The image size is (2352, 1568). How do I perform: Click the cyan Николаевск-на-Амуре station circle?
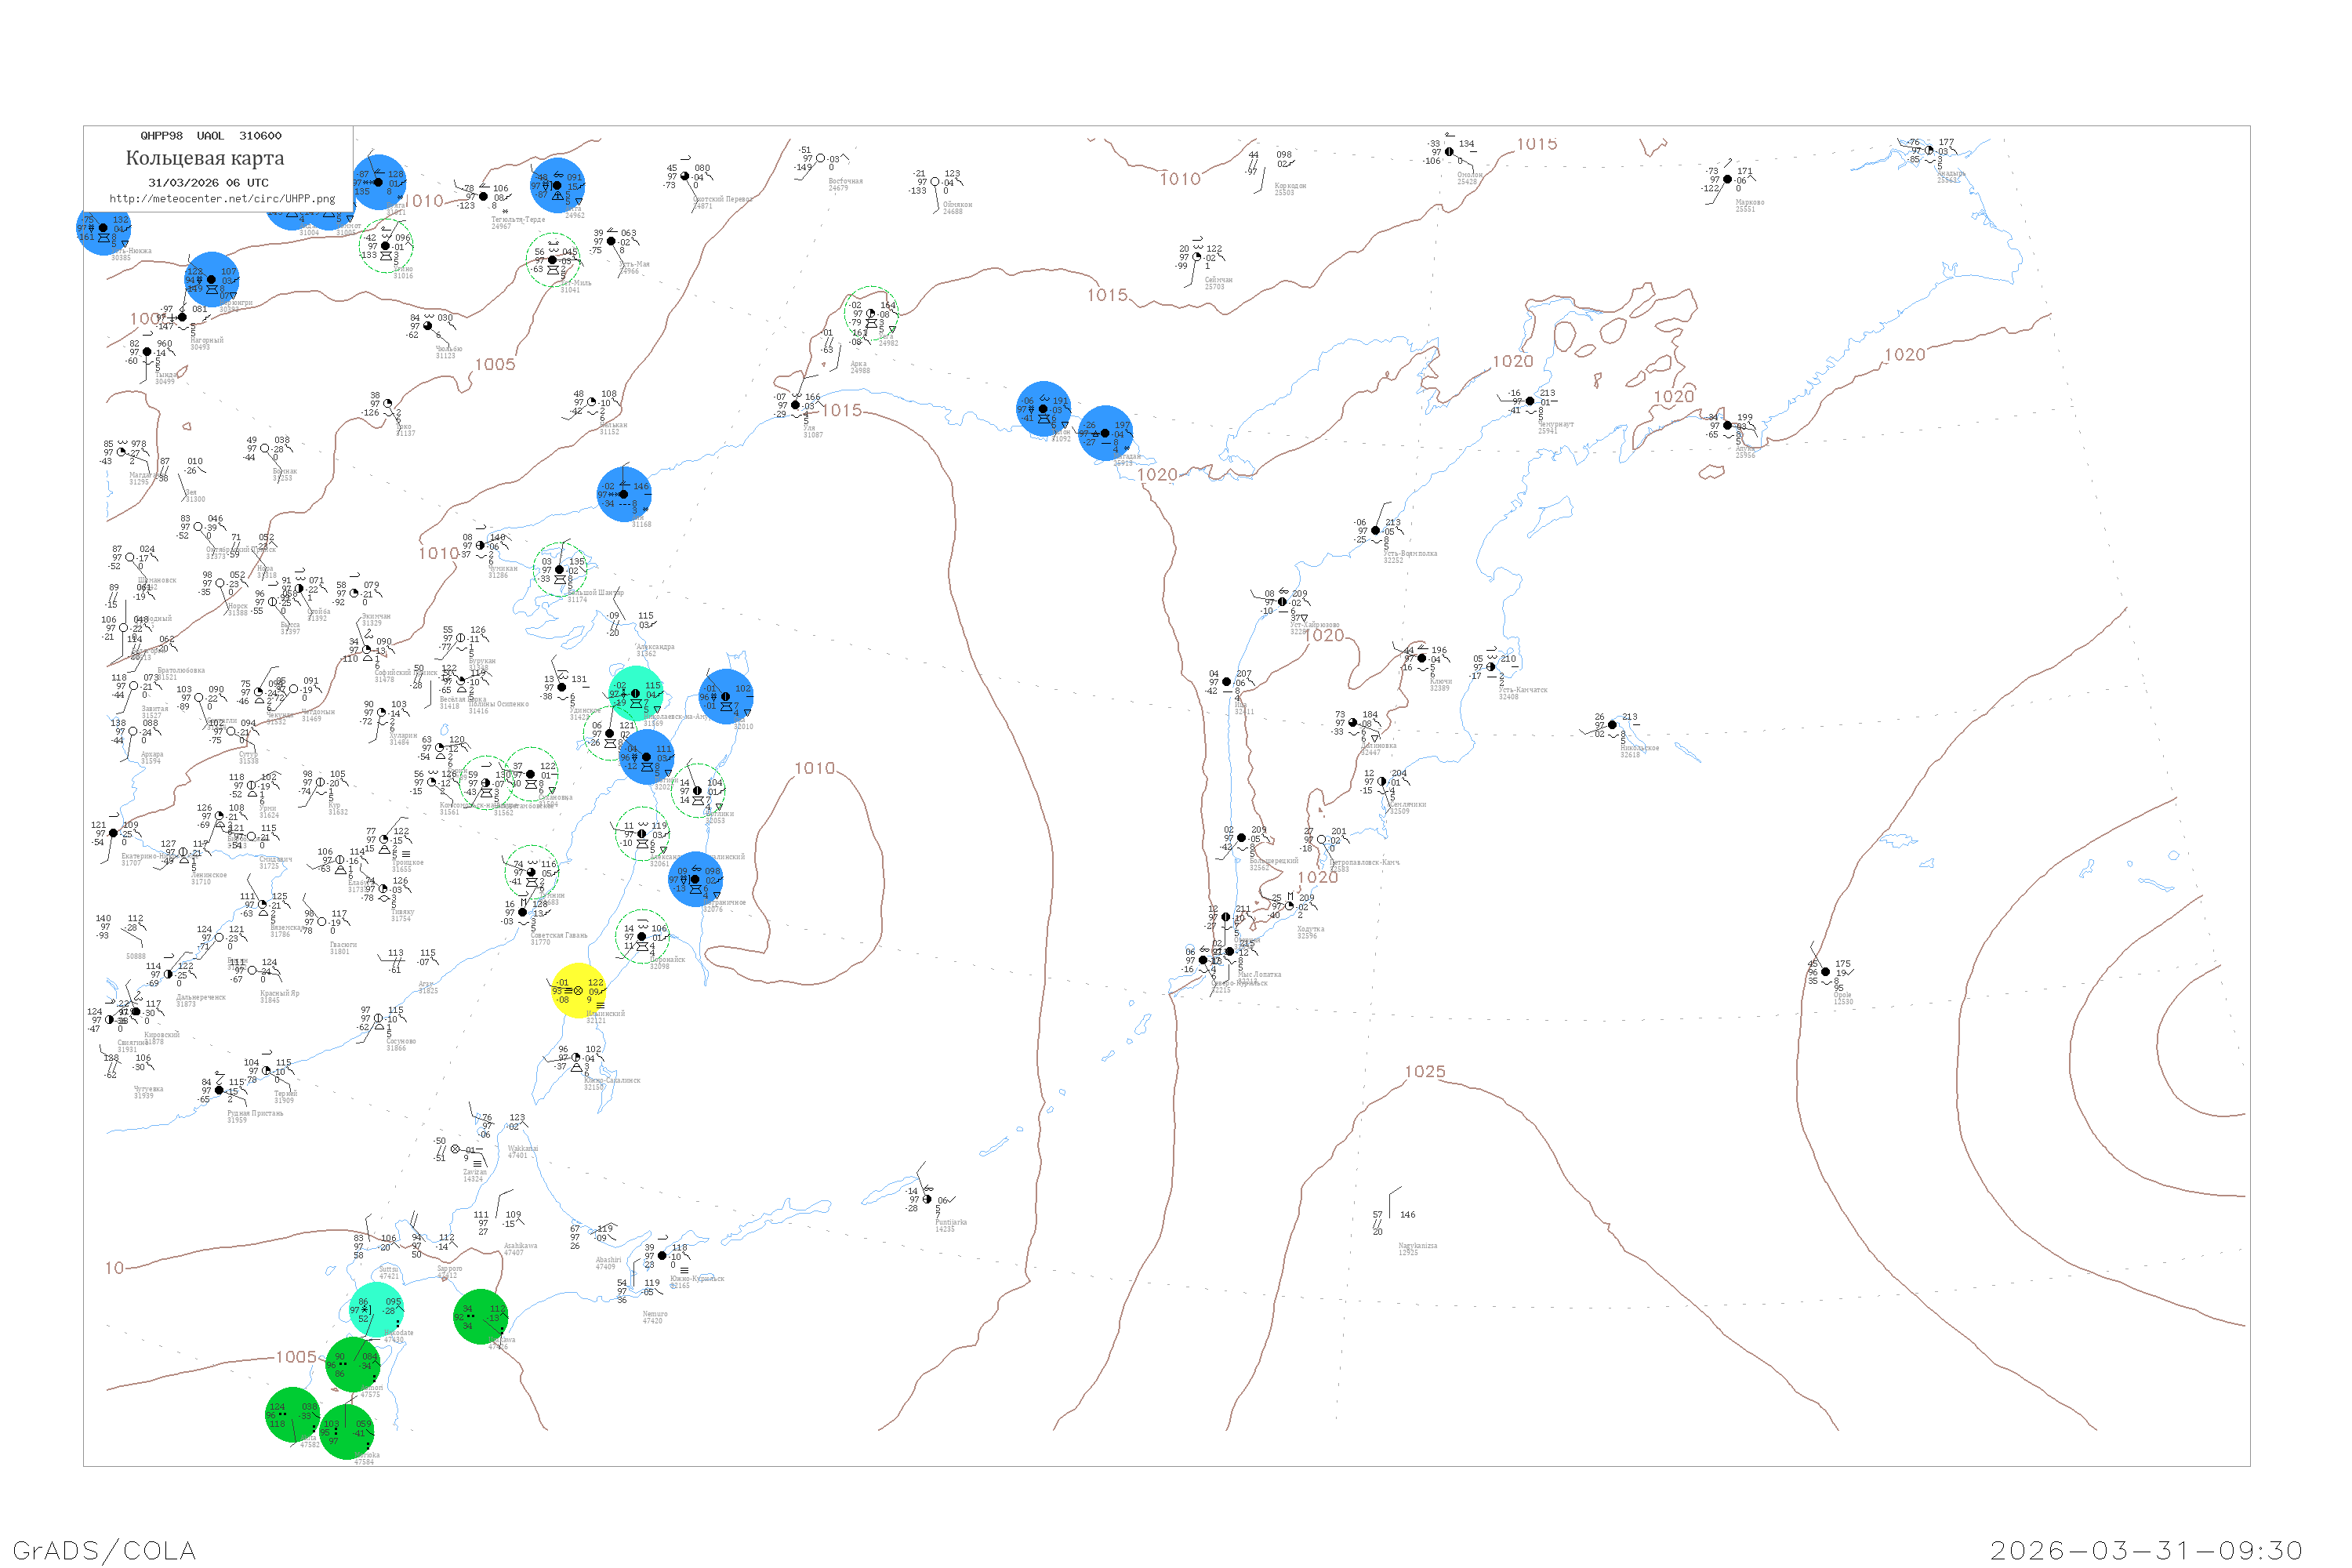[x=635, y=693]
